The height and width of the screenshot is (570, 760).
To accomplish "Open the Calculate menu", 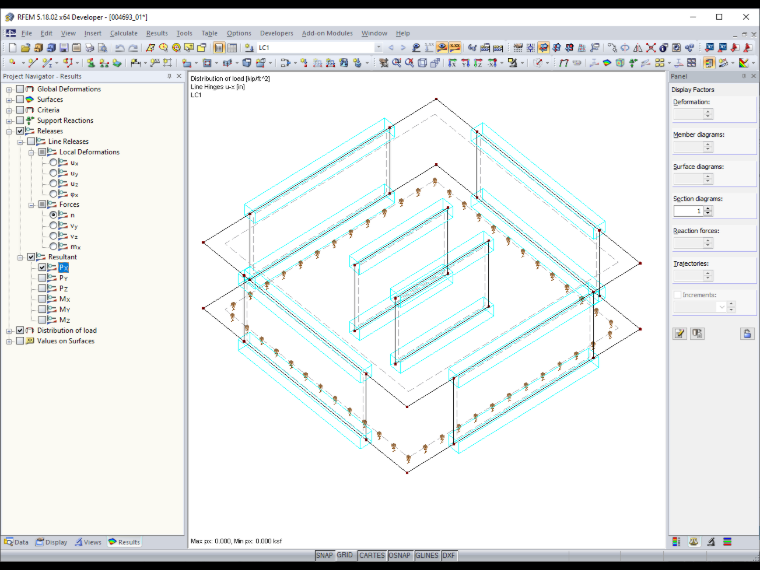I will tap(124, 33).
